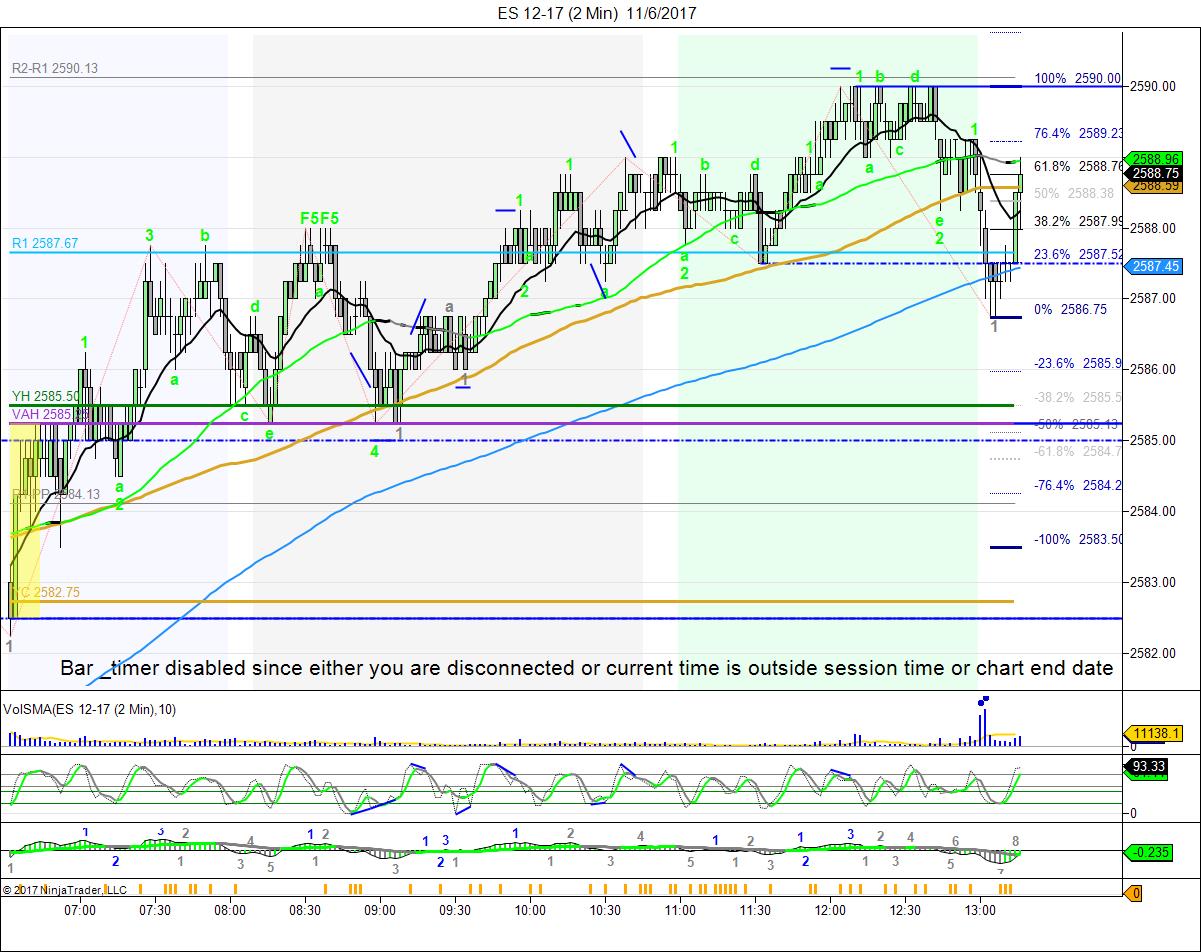Click the Bar_timer disabled message
The height and width of the screenshot is (952, 1201).
click(x=586, y=668)
